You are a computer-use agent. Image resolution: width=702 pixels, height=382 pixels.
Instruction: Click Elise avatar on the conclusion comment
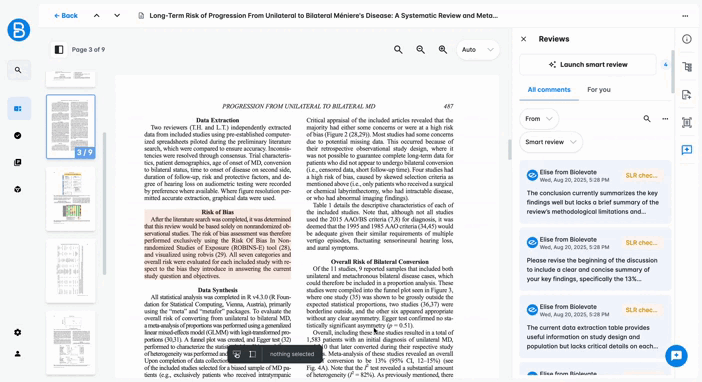532,176
